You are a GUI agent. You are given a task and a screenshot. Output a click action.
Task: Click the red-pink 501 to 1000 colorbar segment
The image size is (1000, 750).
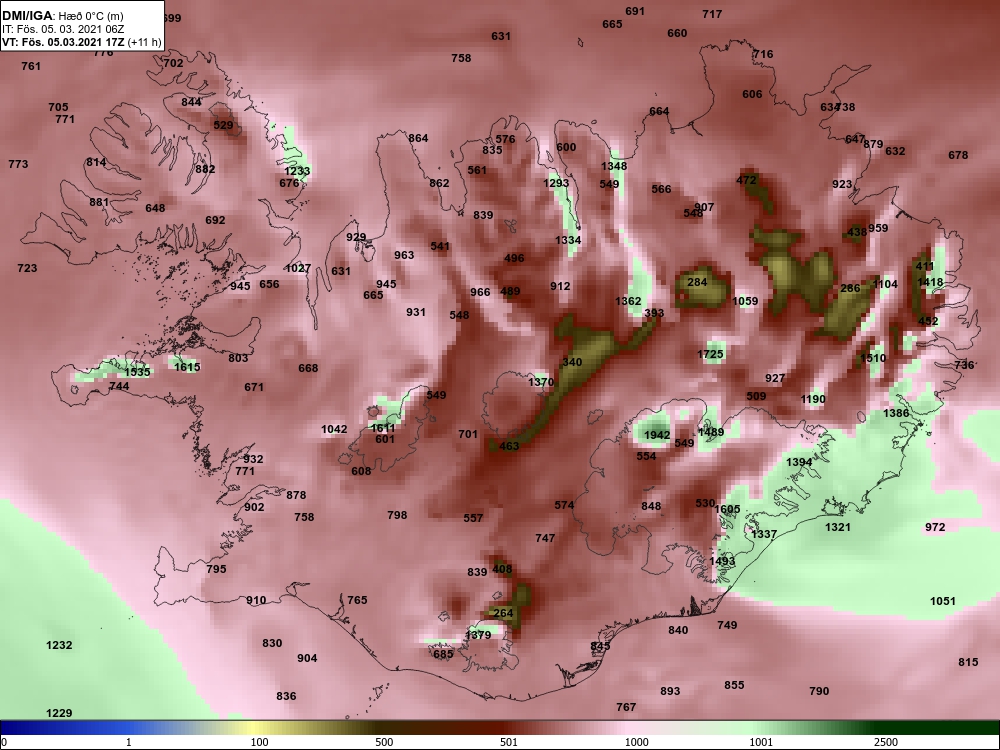pyautogui.click(x=573, y=728)
